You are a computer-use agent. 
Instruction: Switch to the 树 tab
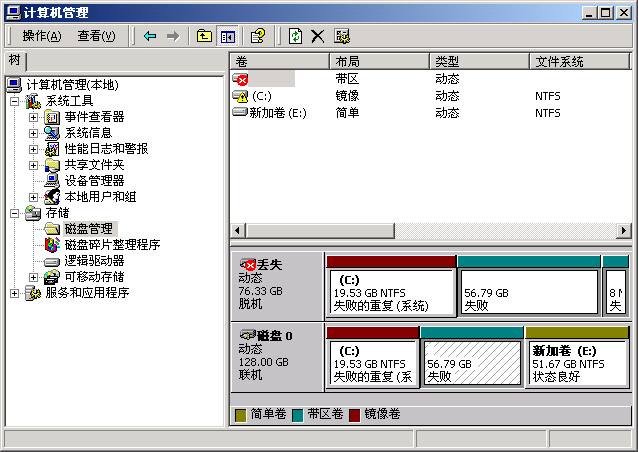(14, 60)
